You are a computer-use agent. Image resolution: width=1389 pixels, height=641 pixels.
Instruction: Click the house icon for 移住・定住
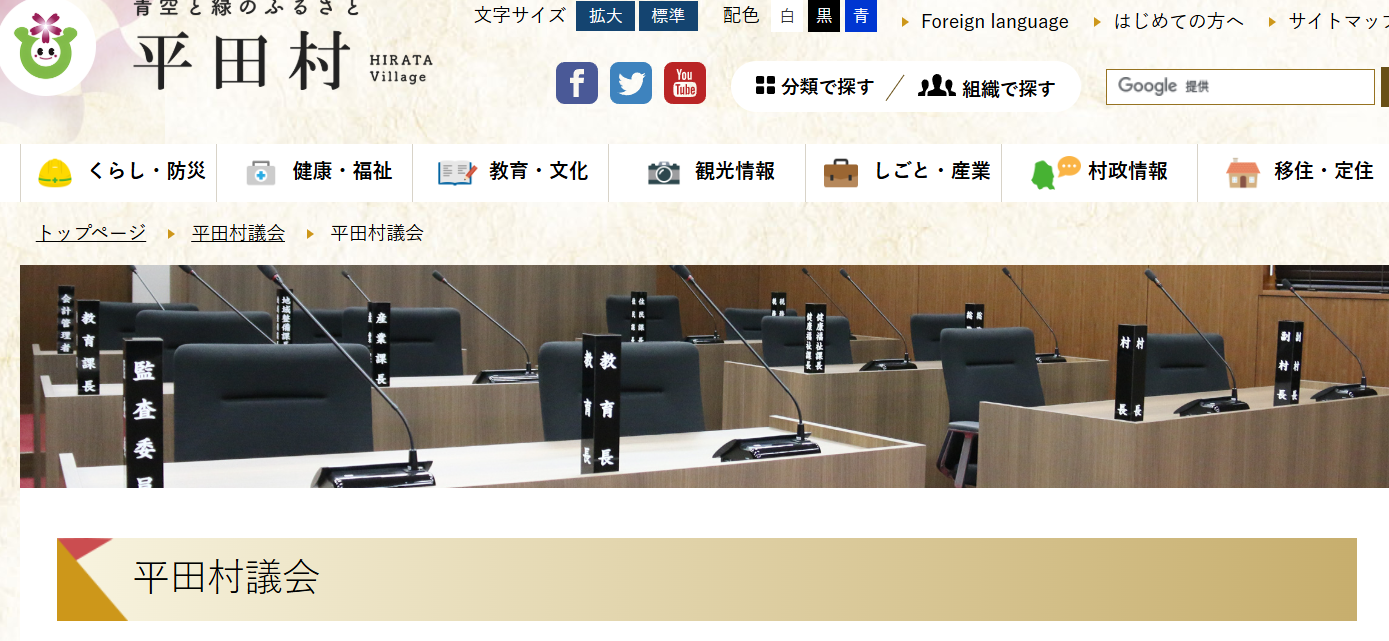pyautogui.click(x=1241, y=173)
